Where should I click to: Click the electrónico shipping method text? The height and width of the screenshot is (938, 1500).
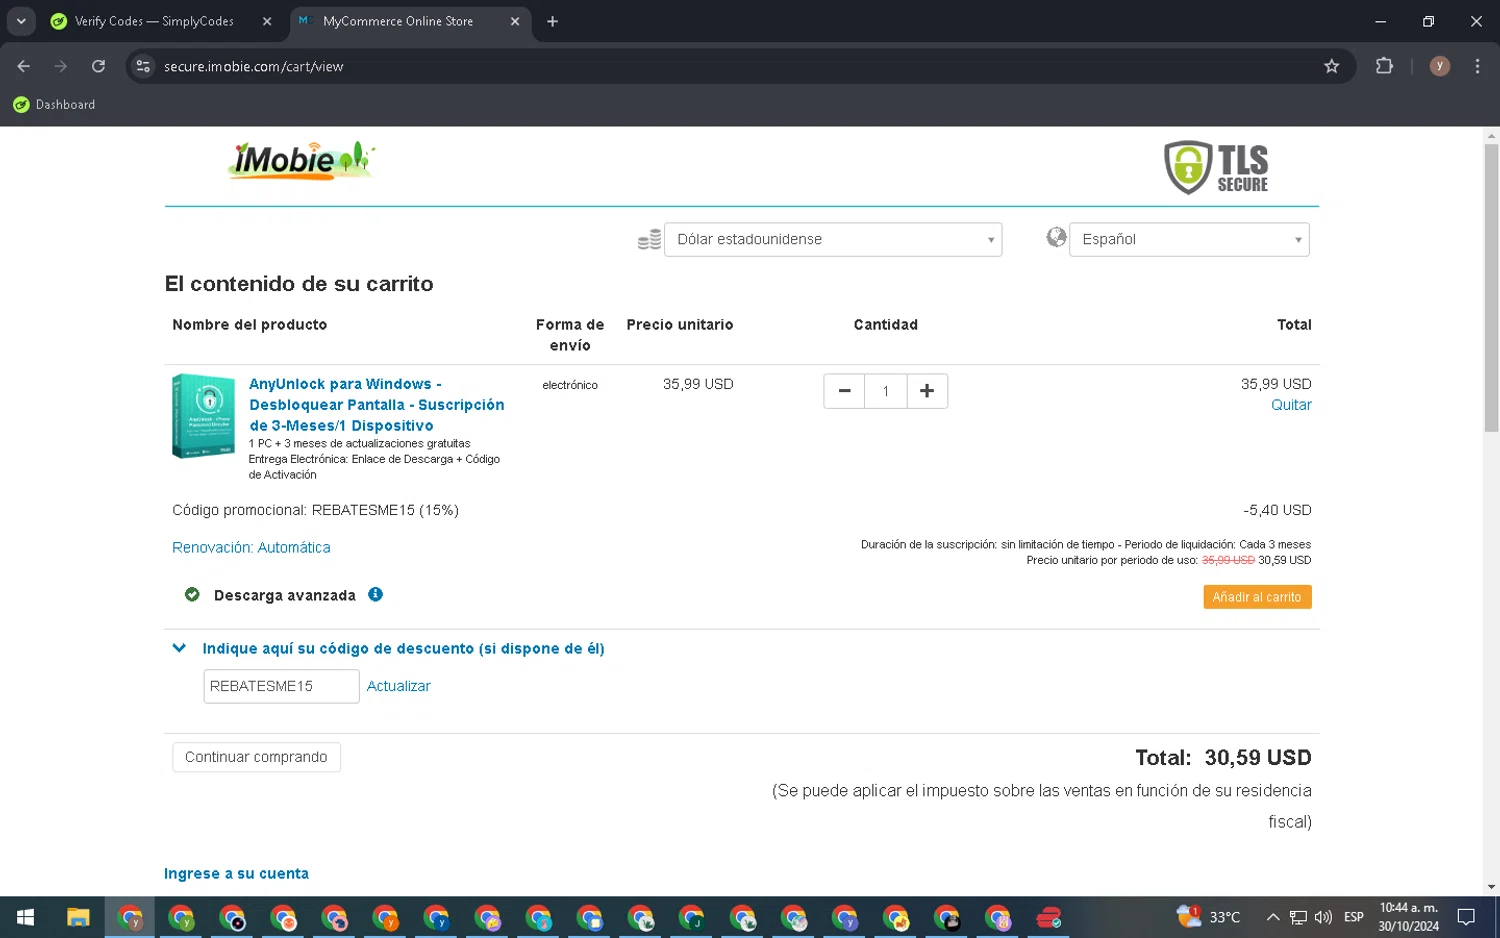[570, 385]
